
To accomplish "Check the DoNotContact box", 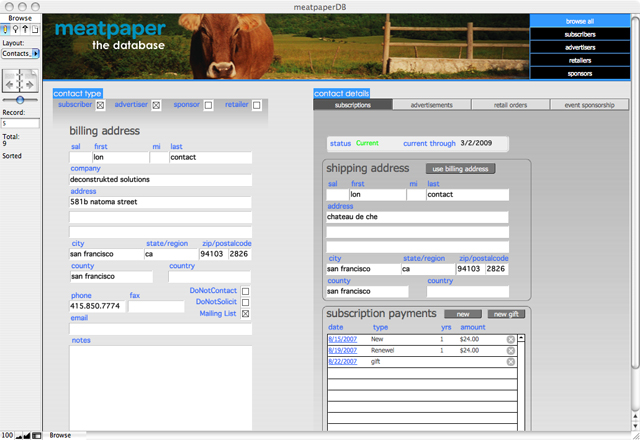I will 246,291.
